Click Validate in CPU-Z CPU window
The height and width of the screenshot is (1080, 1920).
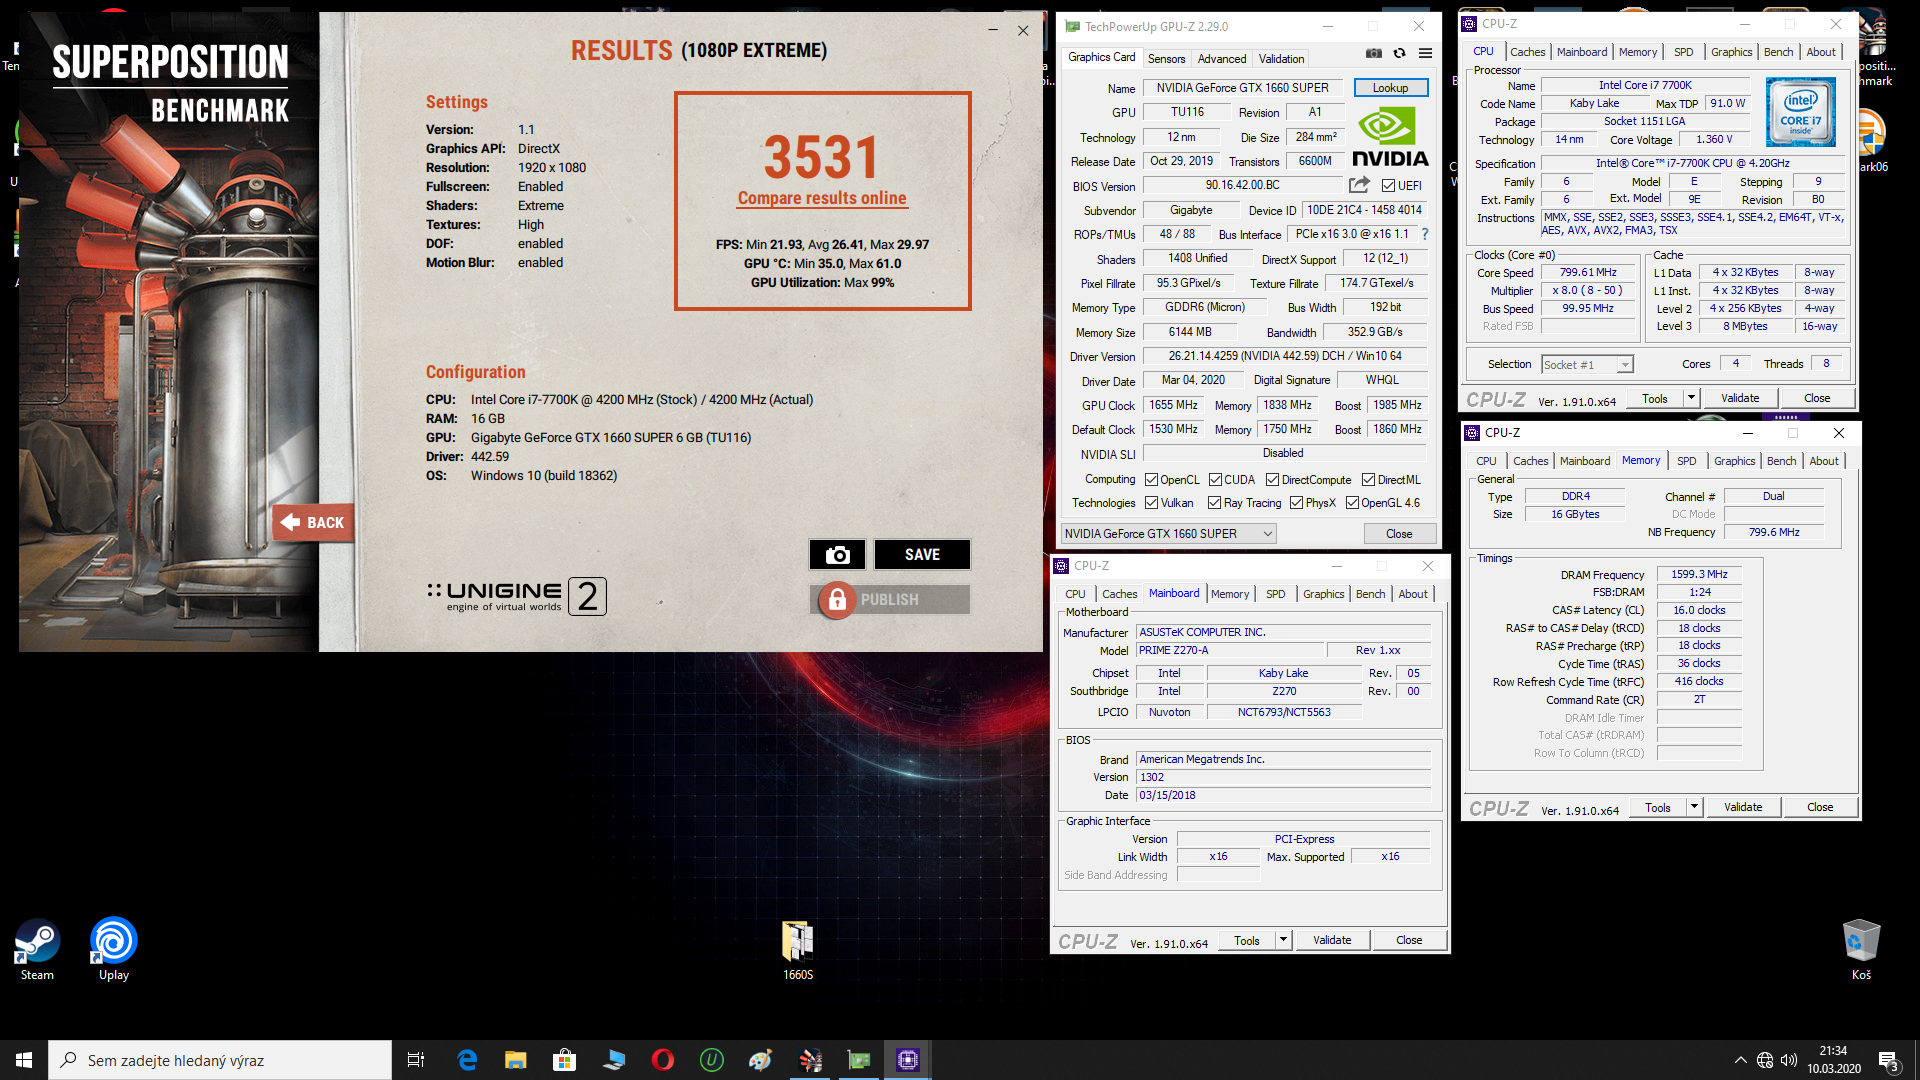pos(1739,398)
